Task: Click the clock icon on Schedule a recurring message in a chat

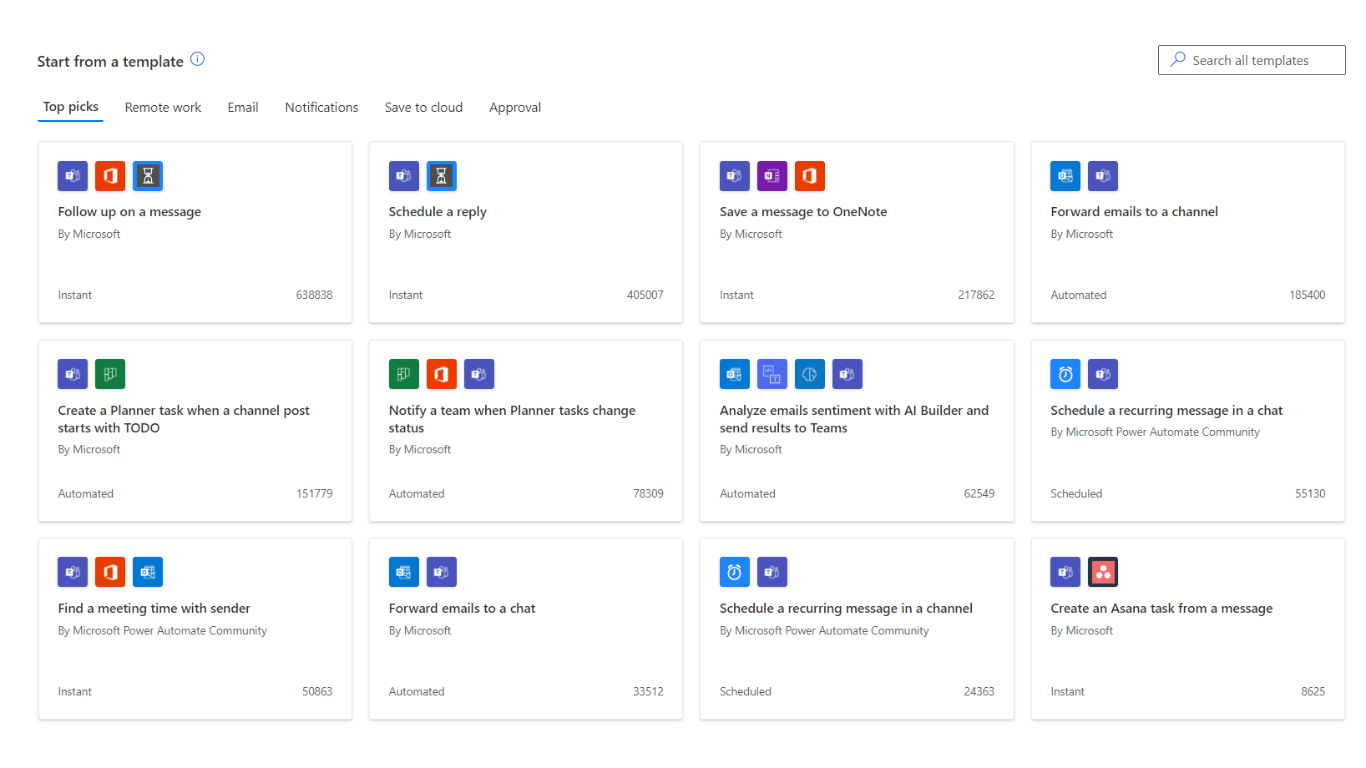Action: tap(1066, 374)
